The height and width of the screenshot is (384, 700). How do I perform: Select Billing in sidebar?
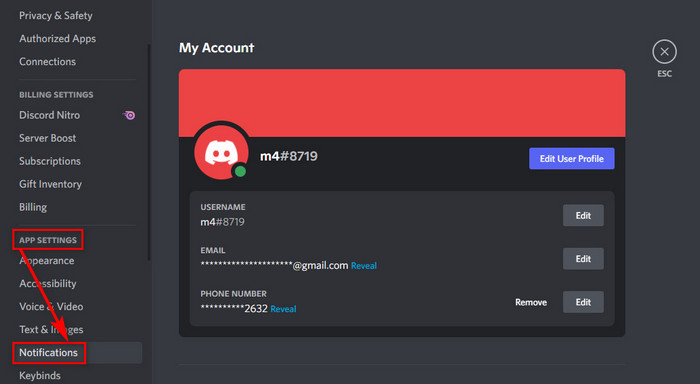click(x=33, y=207)
